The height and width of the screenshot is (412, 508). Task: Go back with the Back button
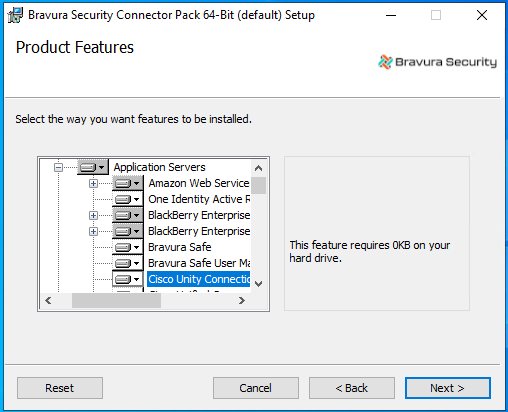pyautogui.click(x=352, y=388)
